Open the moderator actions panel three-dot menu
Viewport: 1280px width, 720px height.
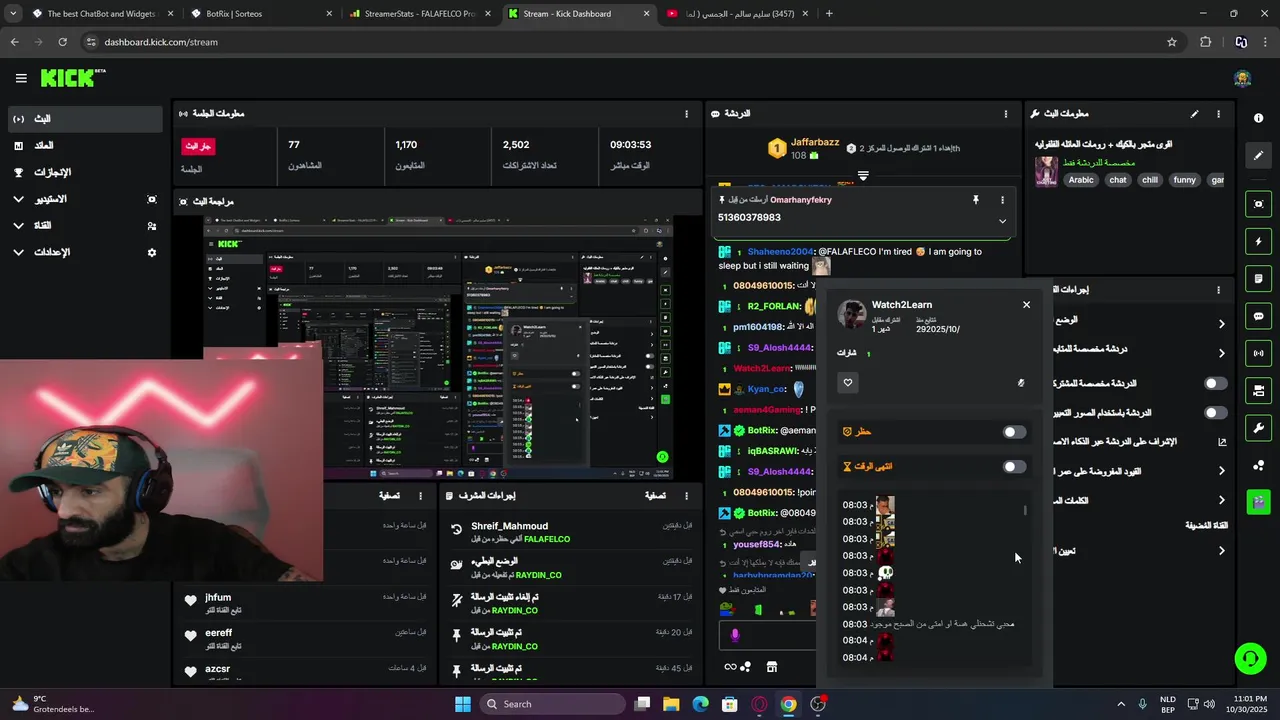[x=686, y=495]
